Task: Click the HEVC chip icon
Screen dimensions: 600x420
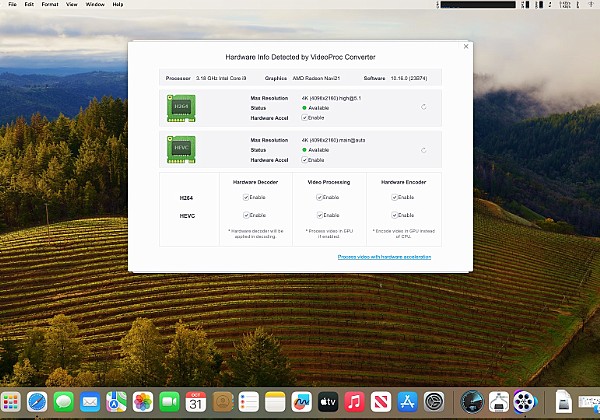Action: click(x=181, y=149)
